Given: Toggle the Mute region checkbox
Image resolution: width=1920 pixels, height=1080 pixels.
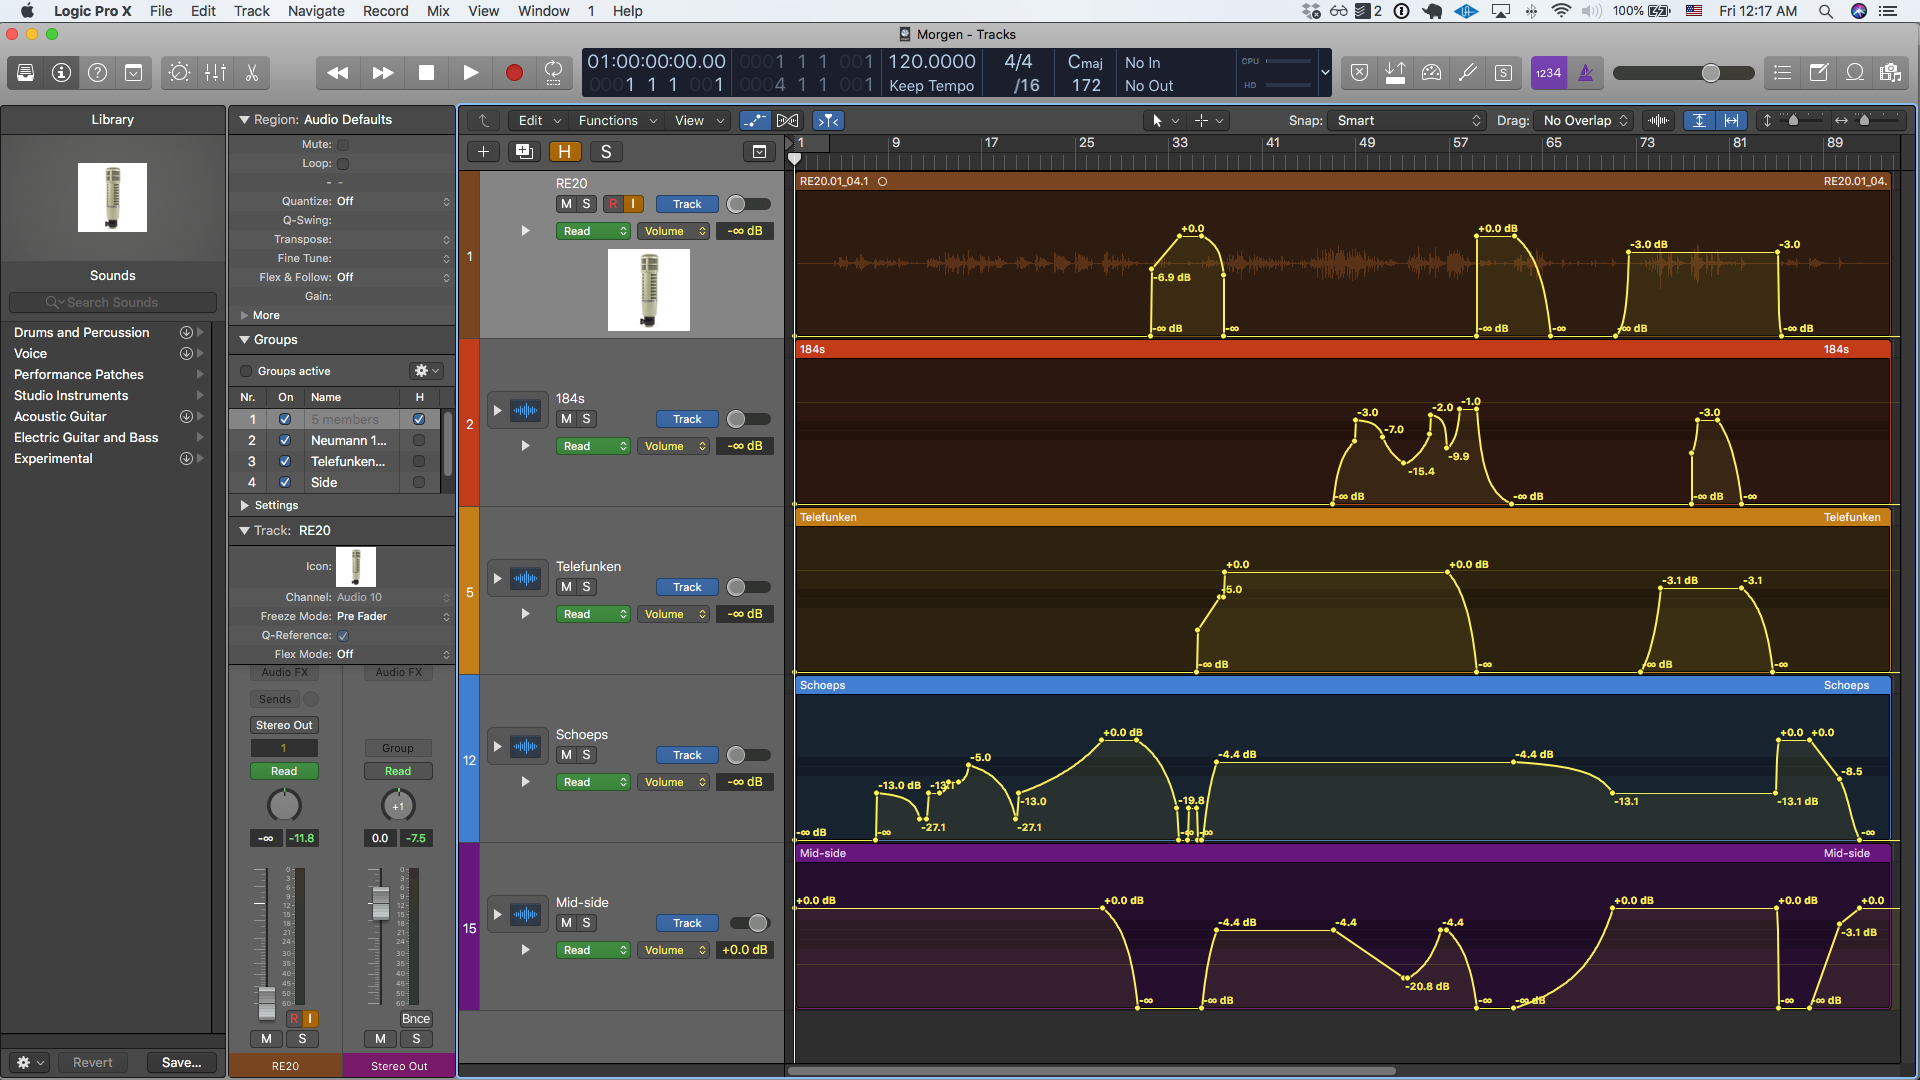Looking at the screenshot, I should coord(343,144).
